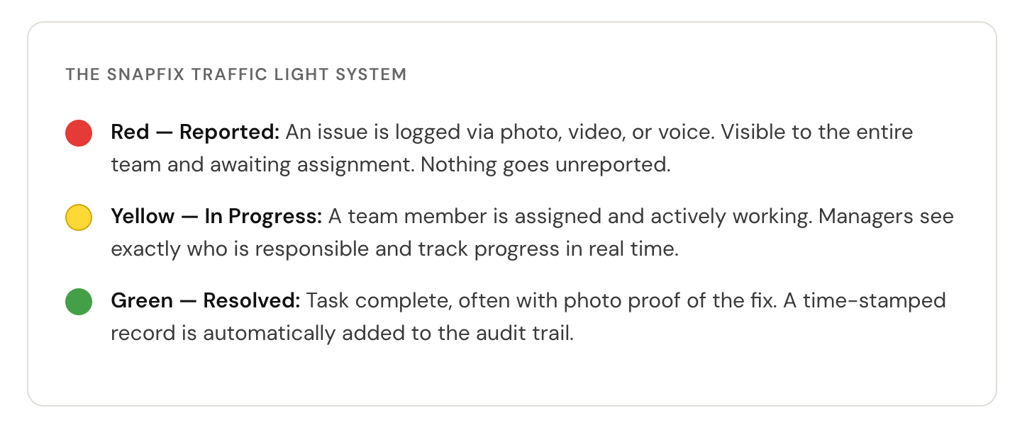The width and height of the screenshot is (1010, 442).
Task: Click the word "time-stamped"
Action: point(867,300)
